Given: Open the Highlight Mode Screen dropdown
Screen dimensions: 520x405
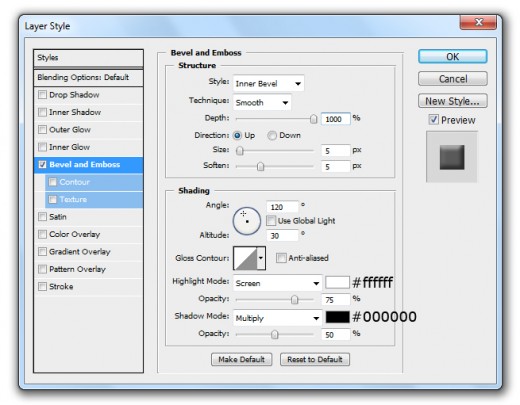Looking at the screenshot, I should 277,283.
